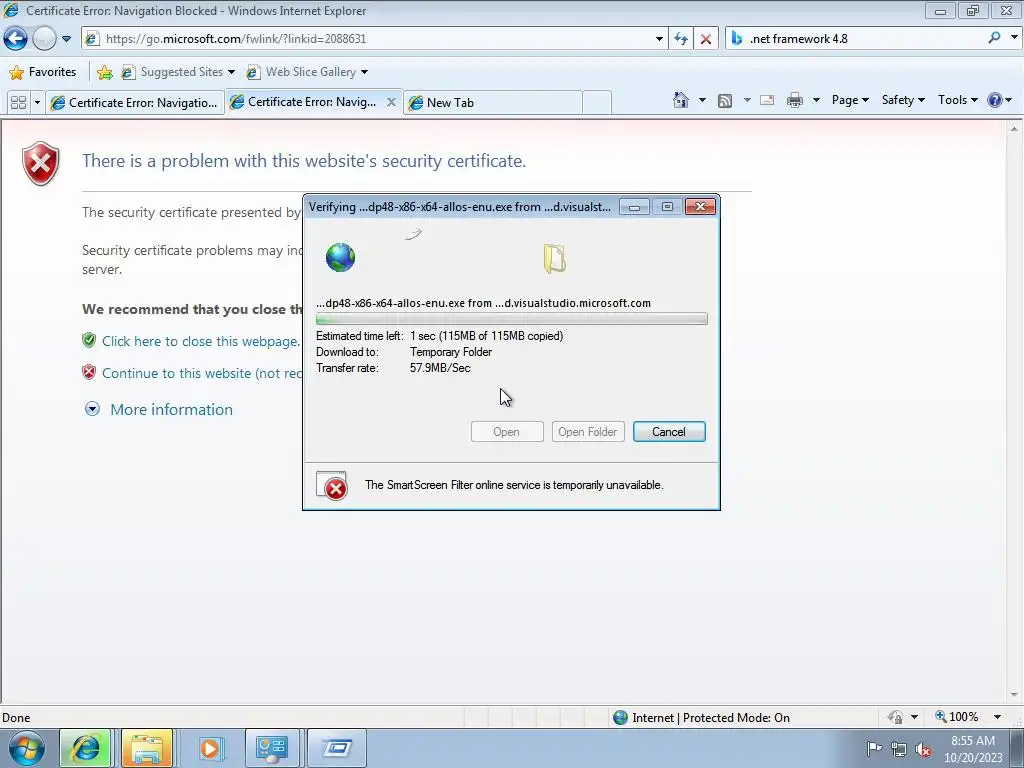Click the Stop loading red X icon

click(x=706, y=39)
